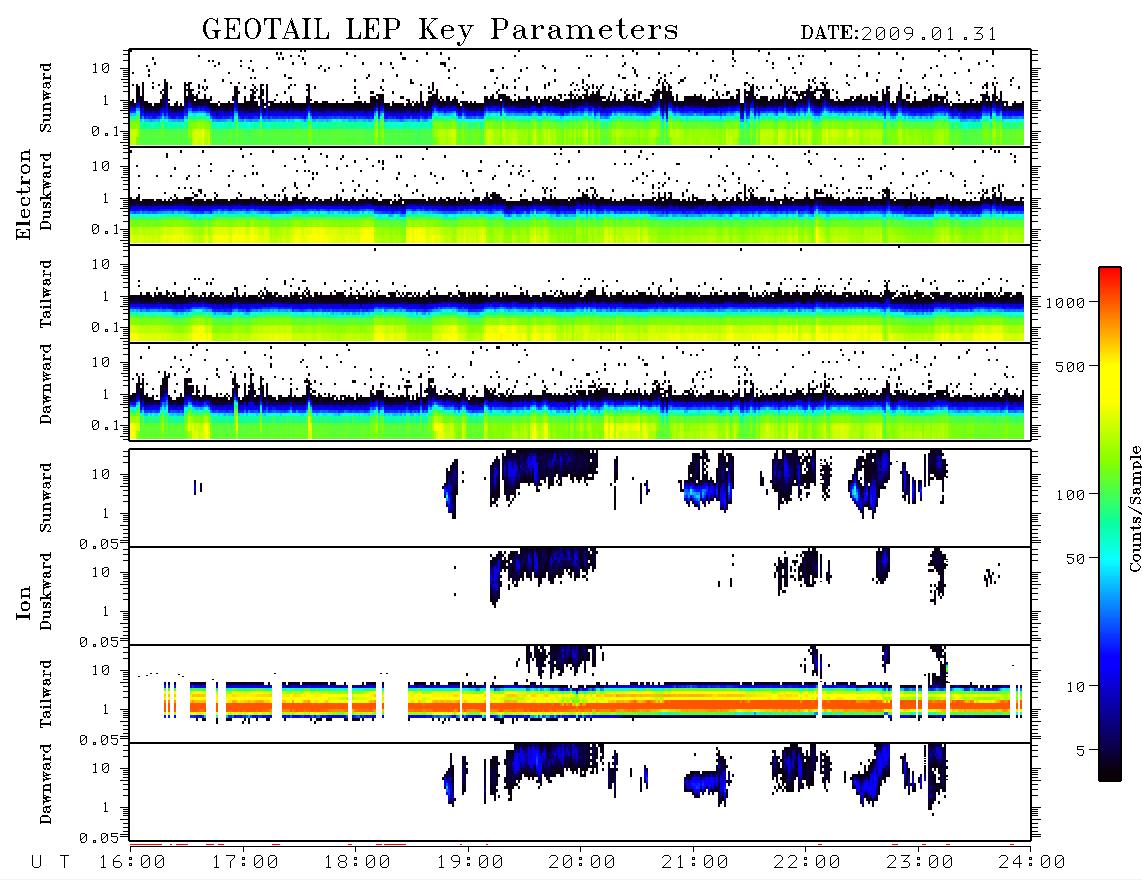Click the 500 colorbar tick label
Image resolution: width=1142 pixels, height=880 pixels.
[1071, 366]
